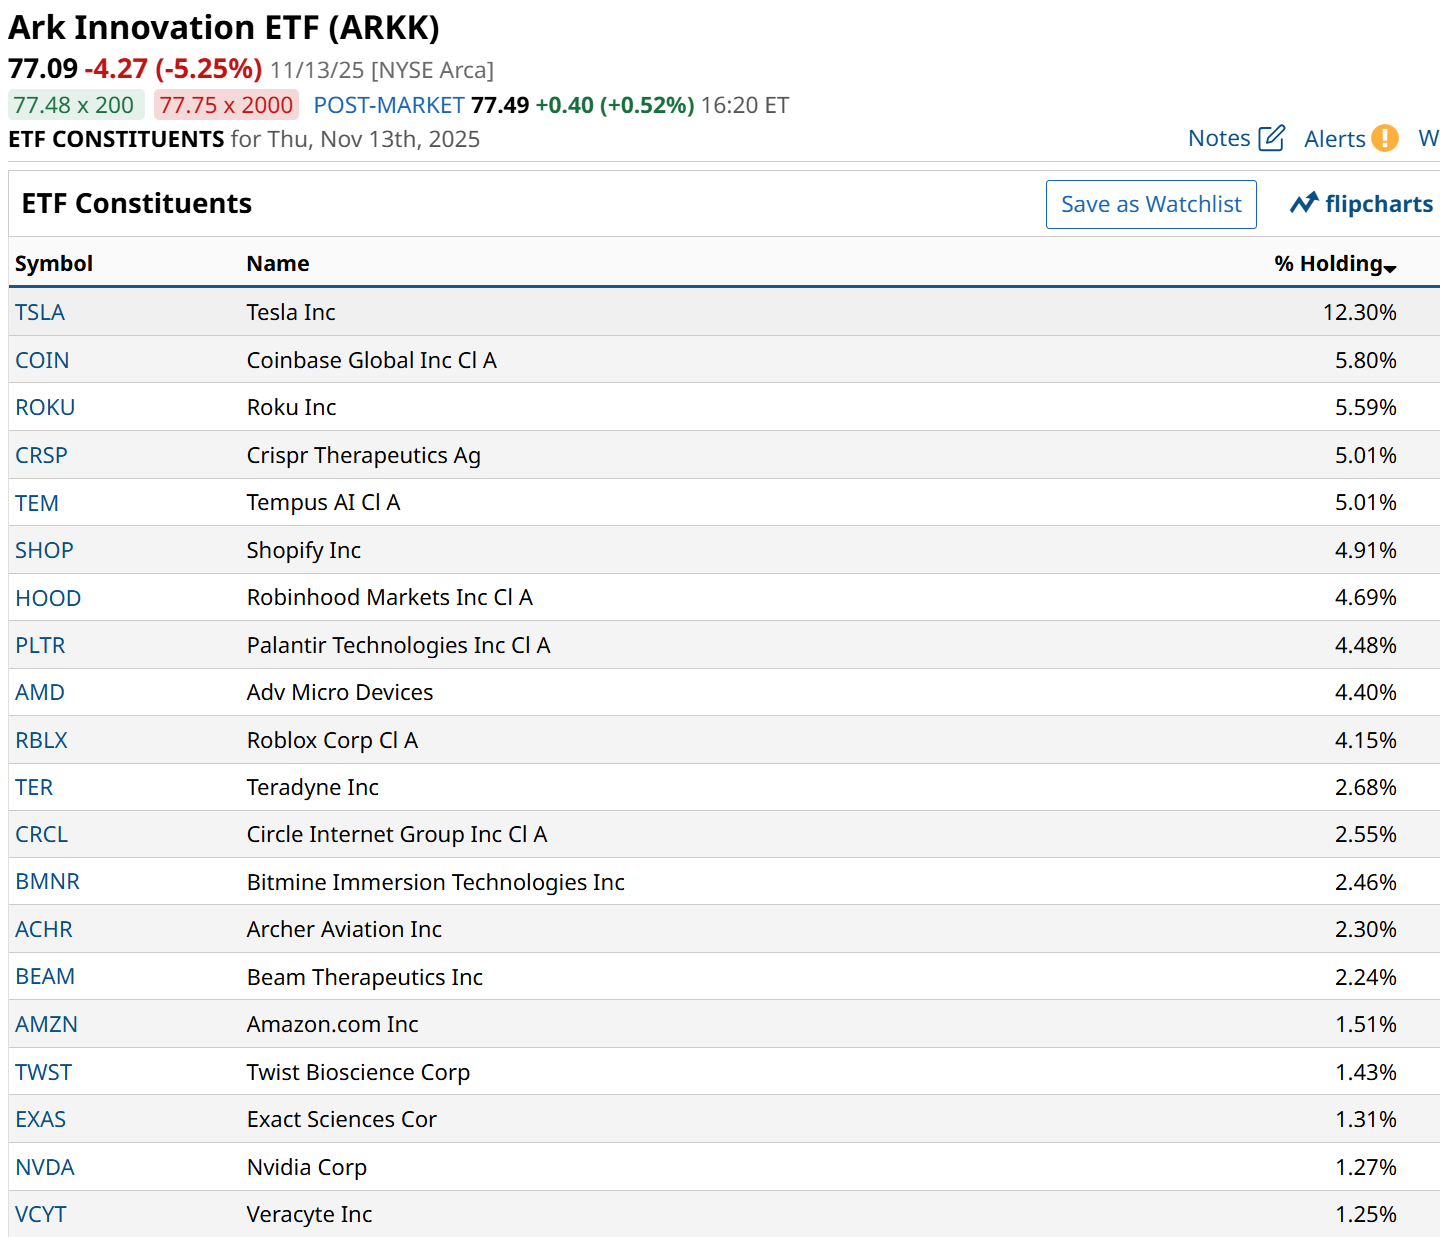Select Roblox Corp Cl A name cell

click(x=333, y=740)
